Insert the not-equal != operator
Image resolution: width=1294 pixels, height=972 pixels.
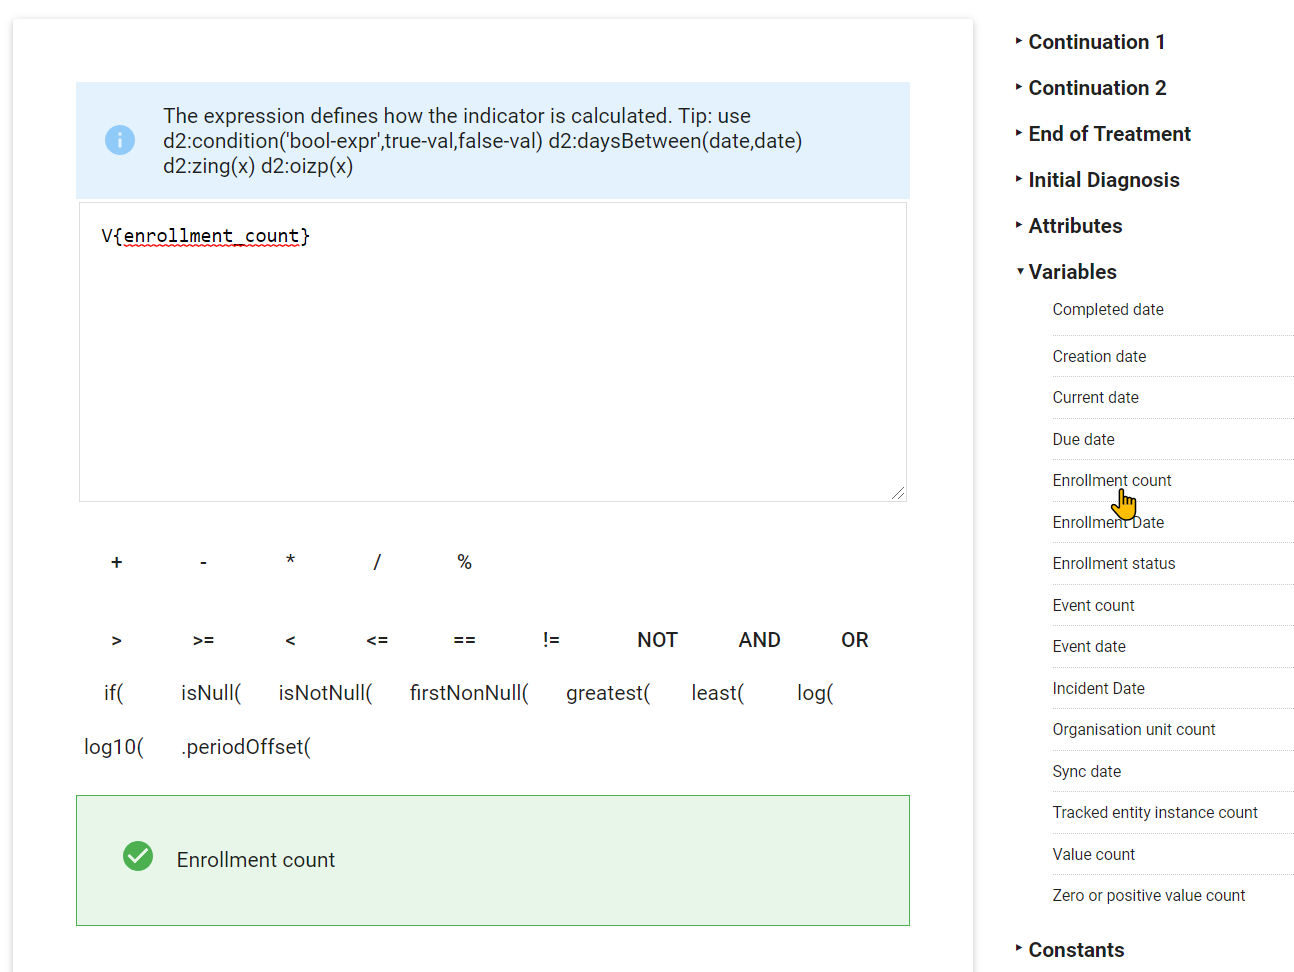point(551,640)
